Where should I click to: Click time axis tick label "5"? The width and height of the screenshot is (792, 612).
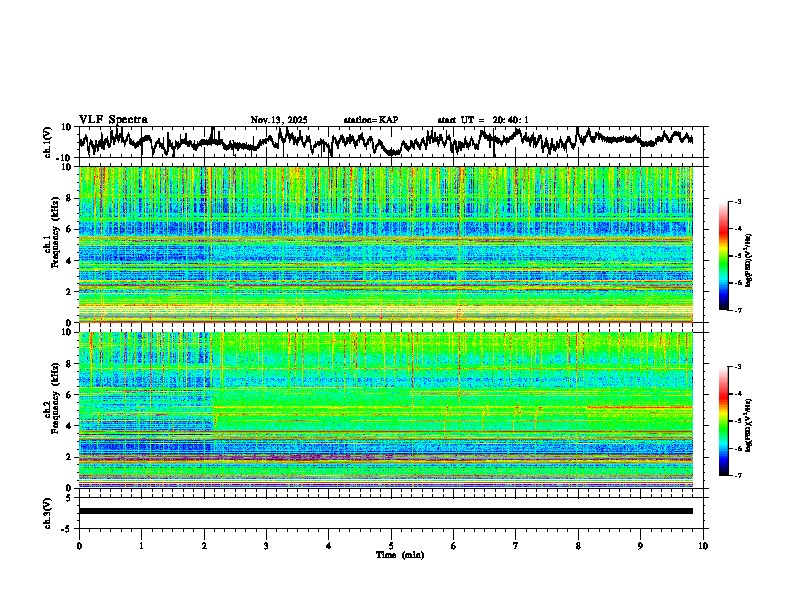(x=391, y=546)
